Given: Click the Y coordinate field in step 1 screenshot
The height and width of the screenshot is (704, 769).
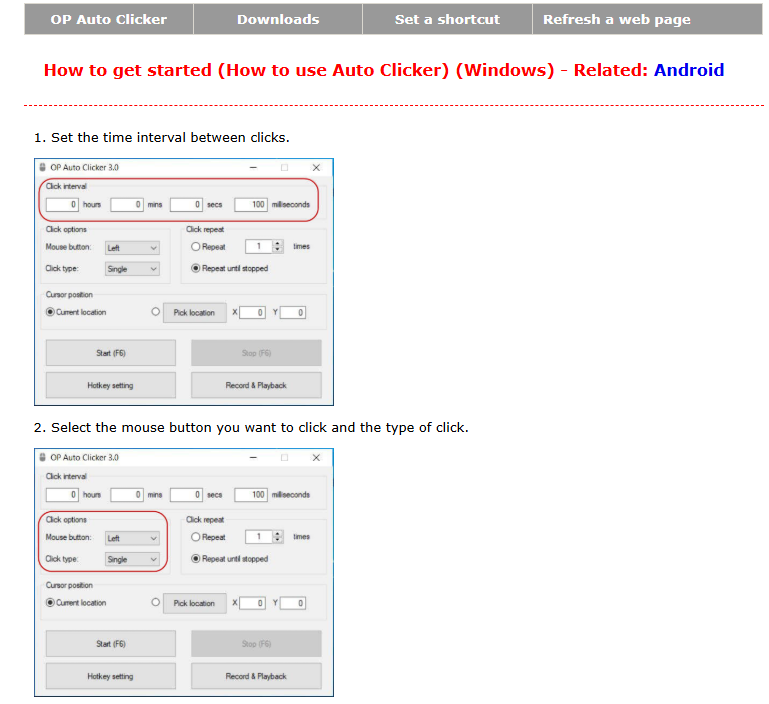Looking at the screenshot, I should click(x=293, y=313).
